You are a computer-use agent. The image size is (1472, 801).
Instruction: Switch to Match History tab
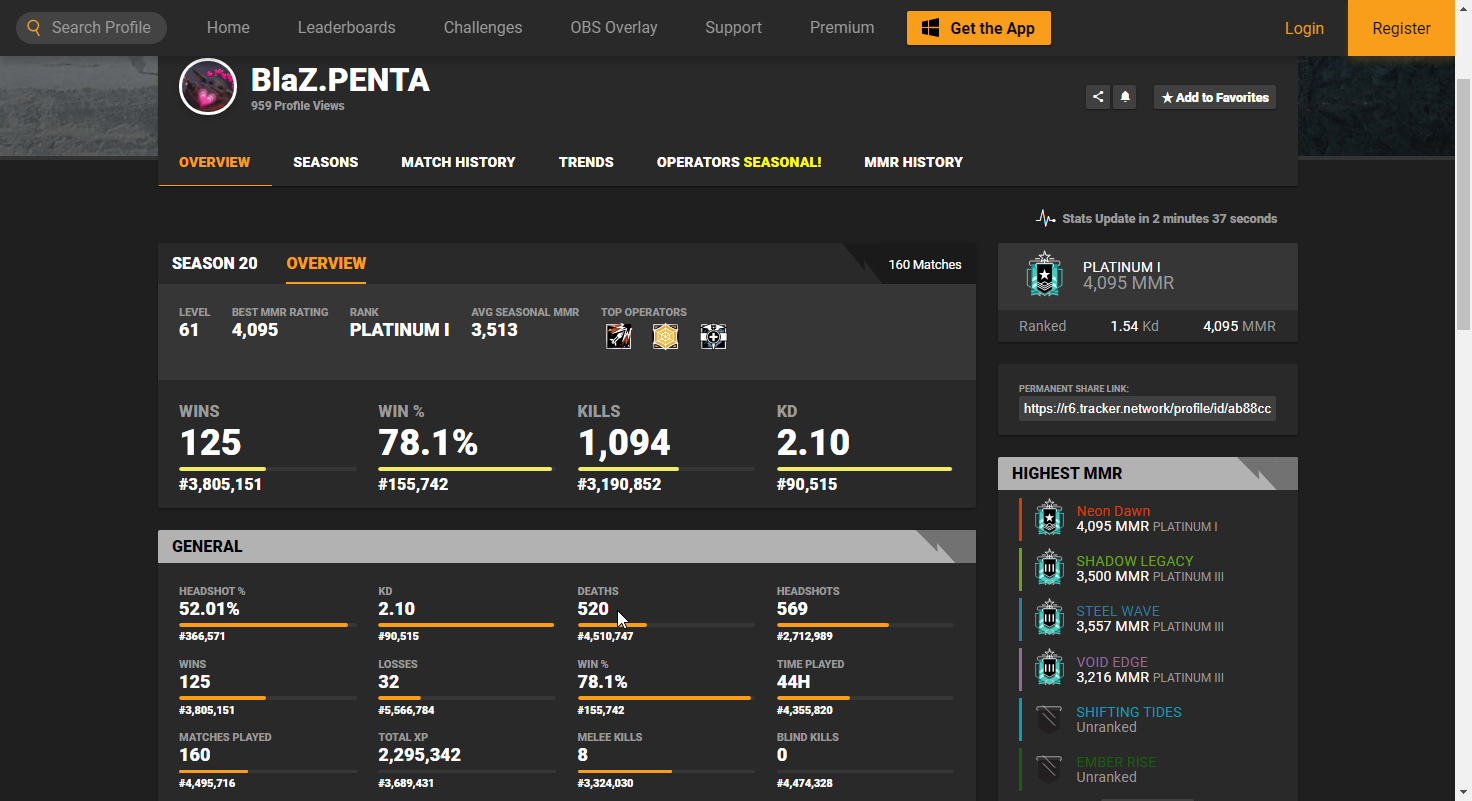(458, 162)
